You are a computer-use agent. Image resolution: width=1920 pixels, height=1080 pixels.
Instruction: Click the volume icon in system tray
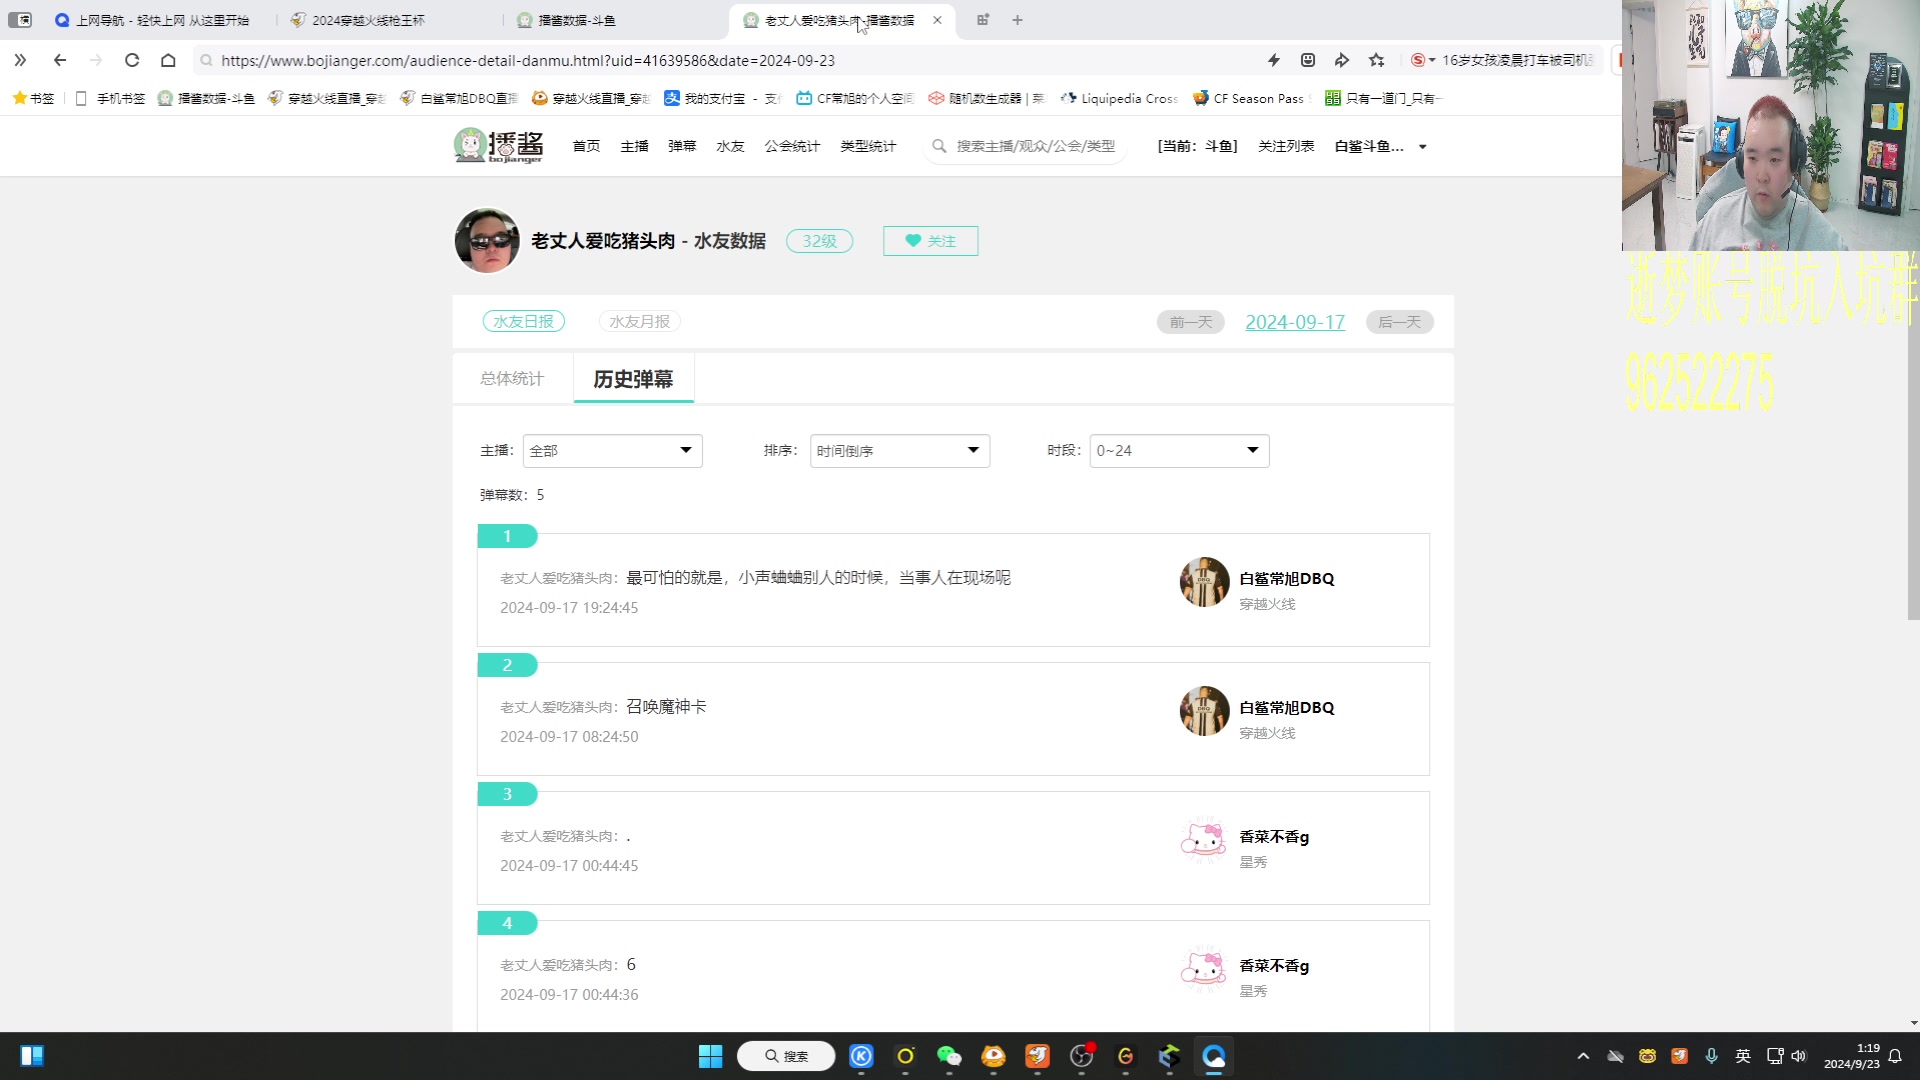1799,1056
